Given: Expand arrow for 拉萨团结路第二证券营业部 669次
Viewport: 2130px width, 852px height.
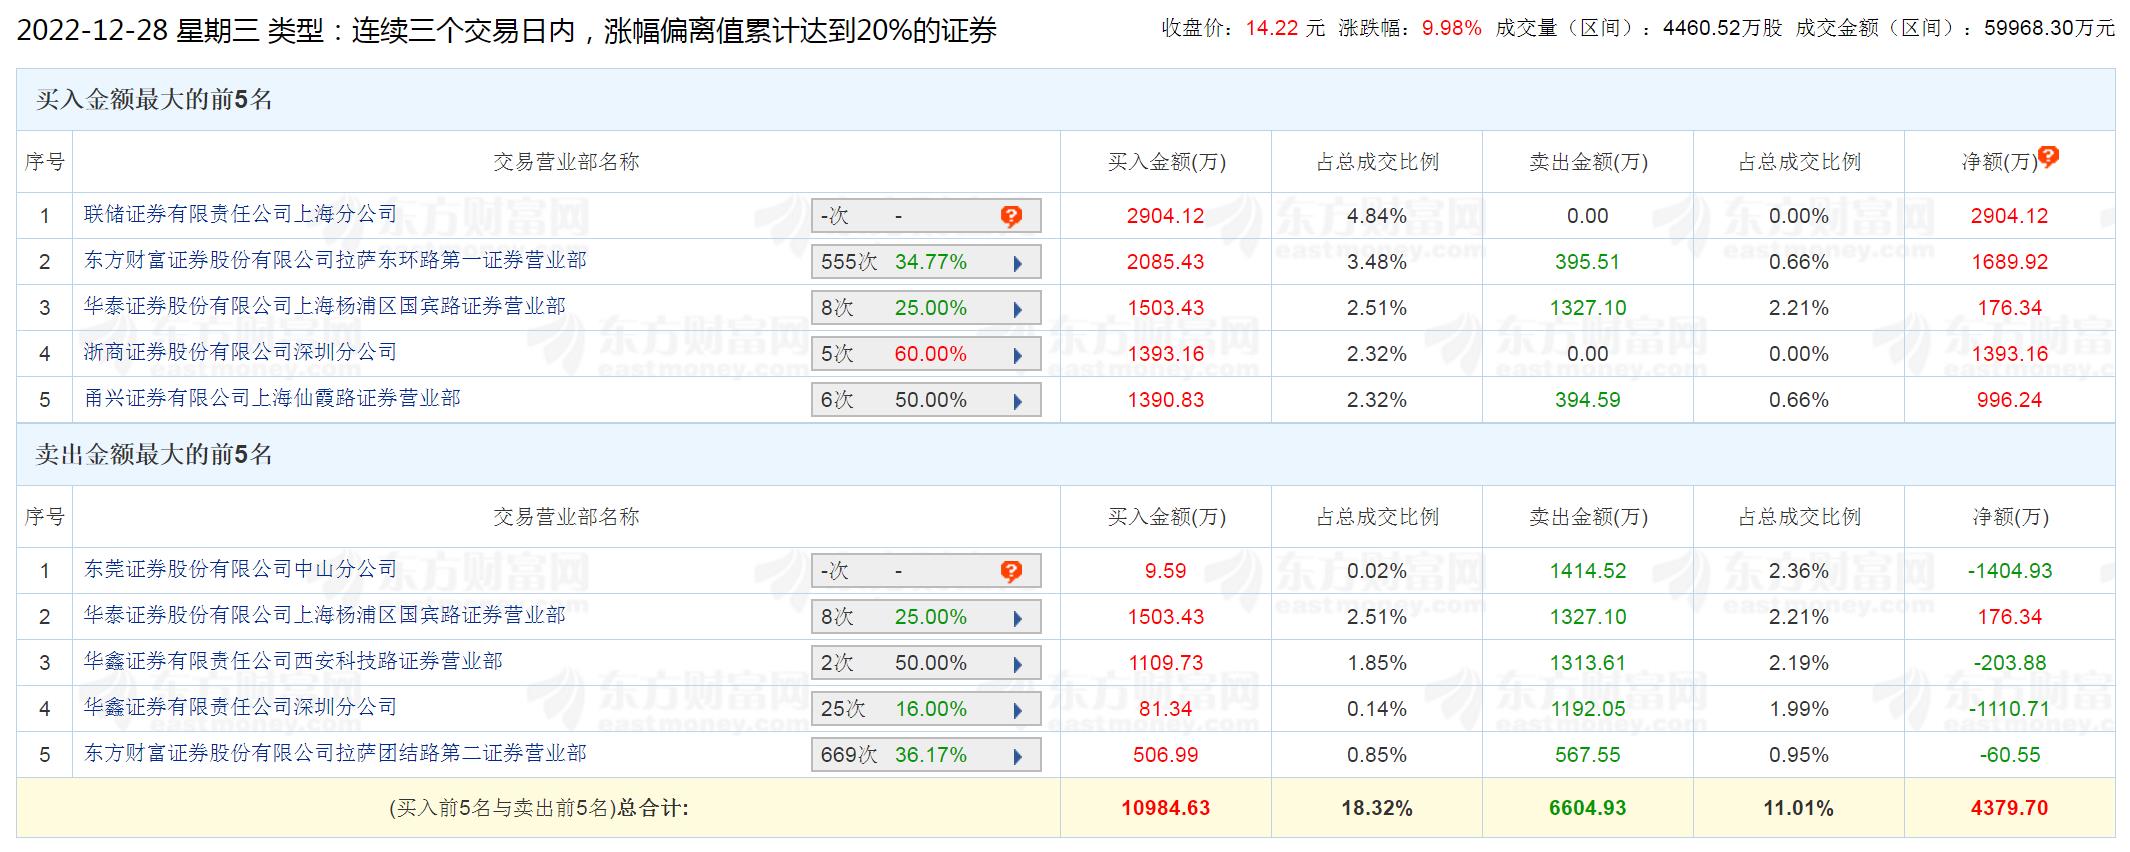Looking at the screenshot, I should point(1017,756).
